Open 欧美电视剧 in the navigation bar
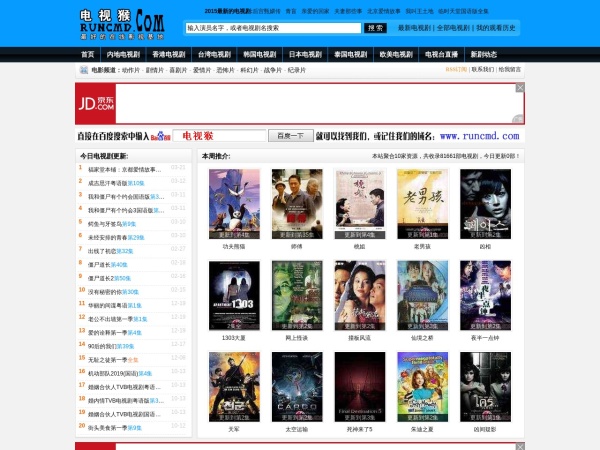Viewport: 600px width, 450px height. point(396,54)
